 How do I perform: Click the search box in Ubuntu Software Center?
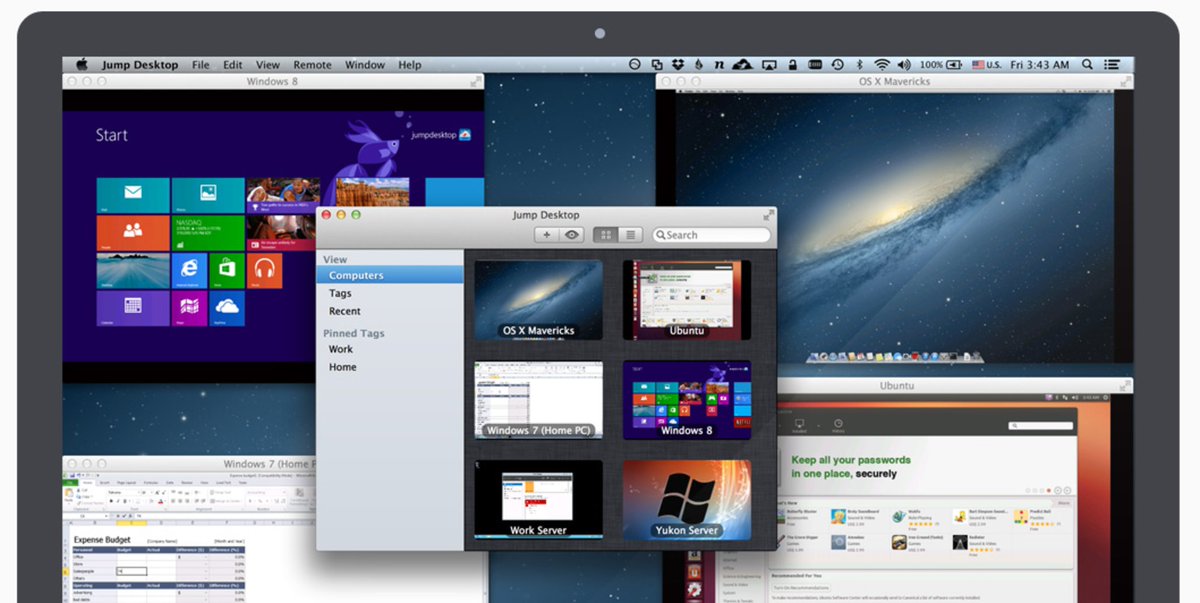pyautogui.click(x=1041, y=426)
